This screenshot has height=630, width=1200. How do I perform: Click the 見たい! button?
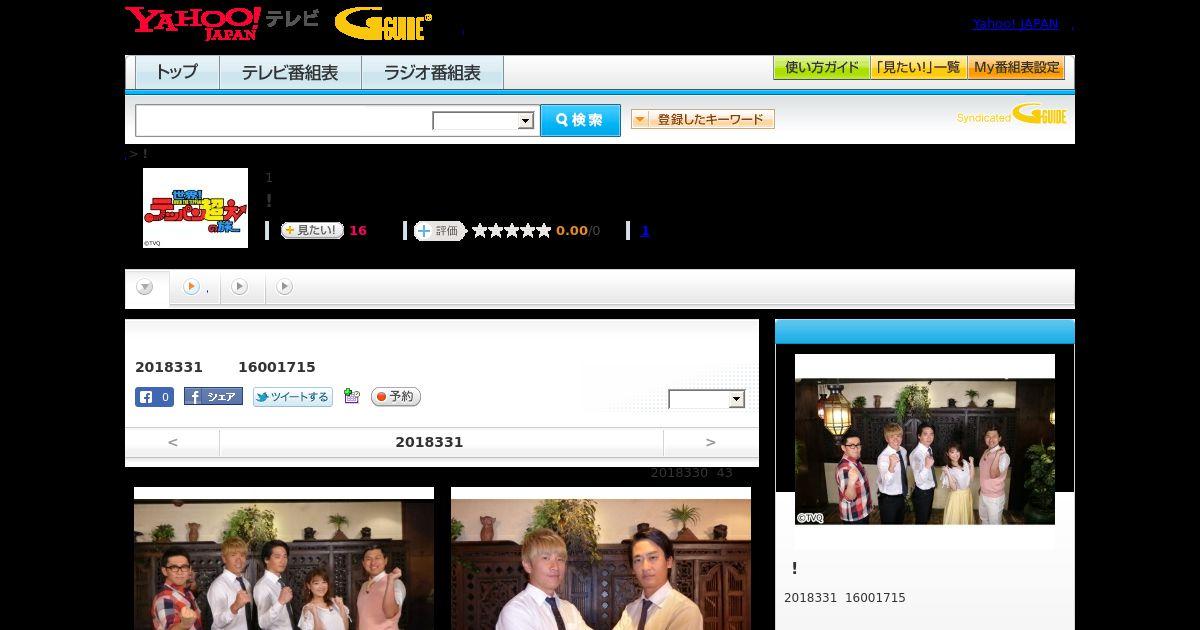coord(312,230)
